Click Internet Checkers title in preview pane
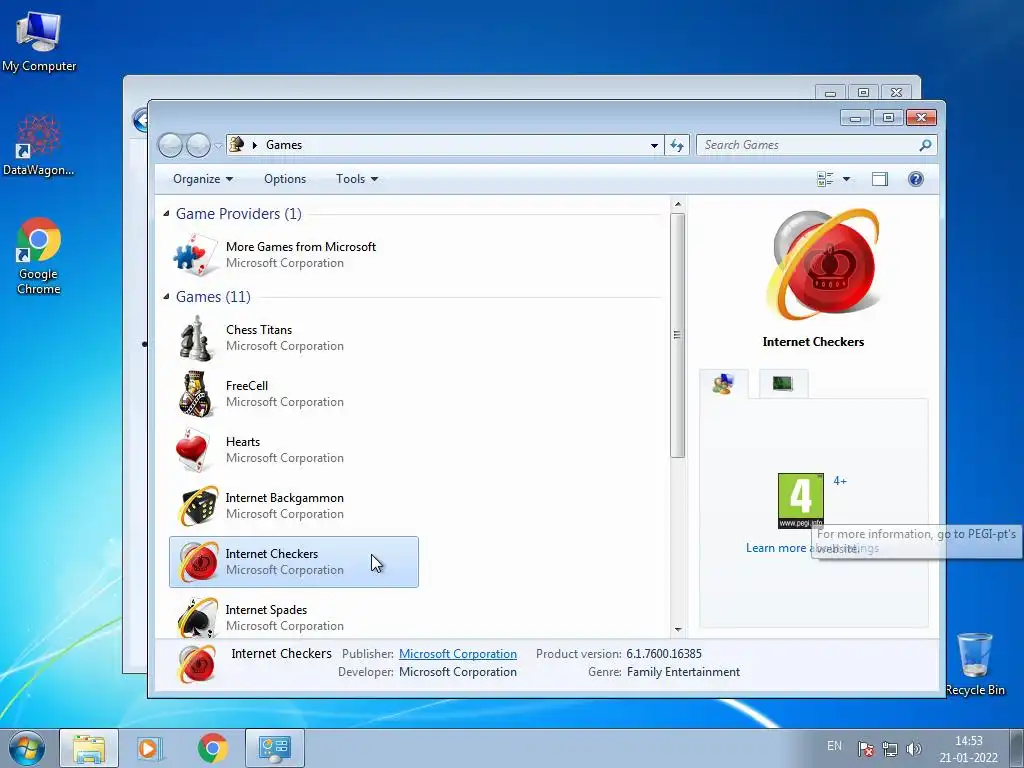Image resolution: width=1024 pixels, height=768 pixels. (813, 342)
